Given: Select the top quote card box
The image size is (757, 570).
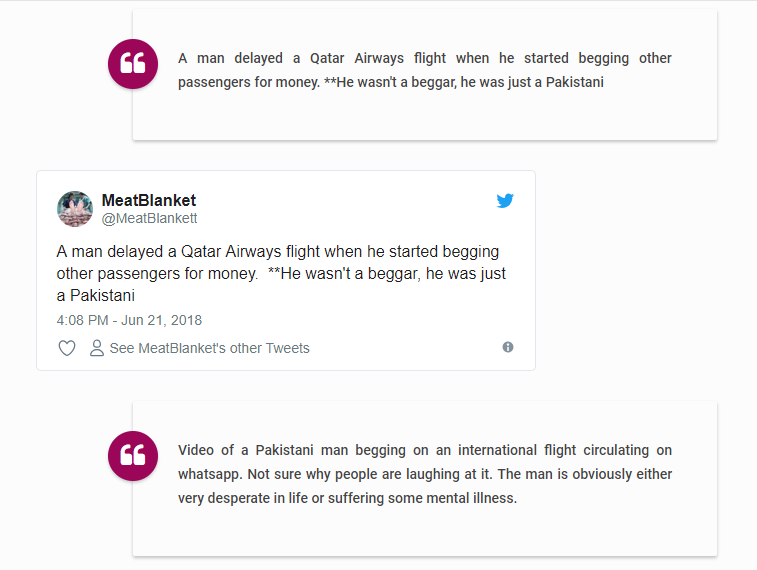Looking at the screenshot, I should 425,75.
